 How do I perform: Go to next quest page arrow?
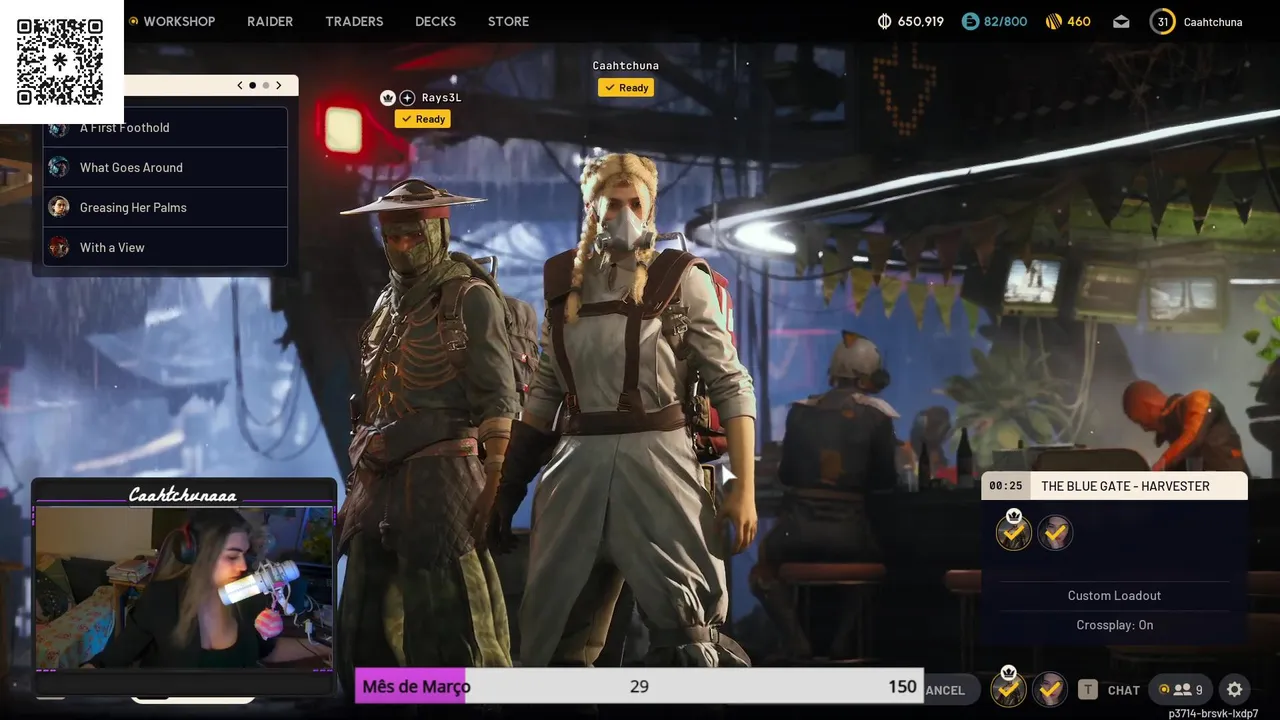pos(279,86)
